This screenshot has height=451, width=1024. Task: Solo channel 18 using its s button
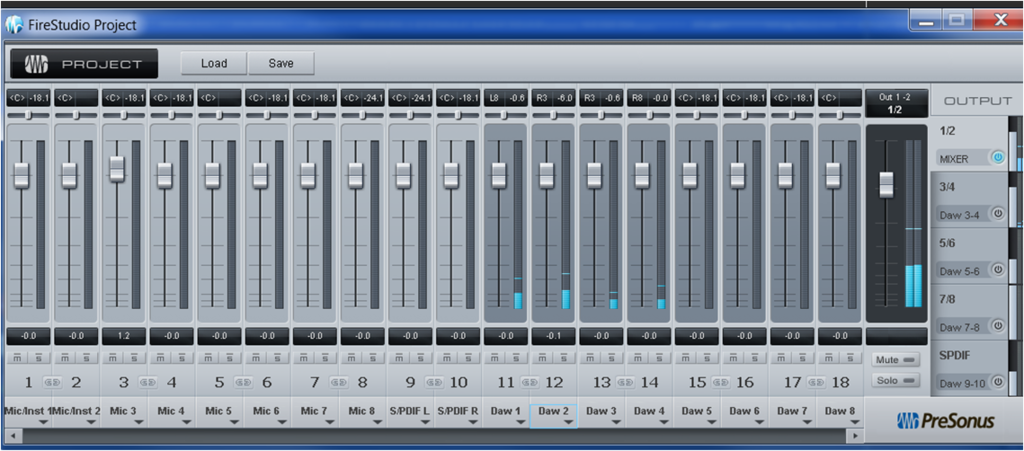(852, 357)
